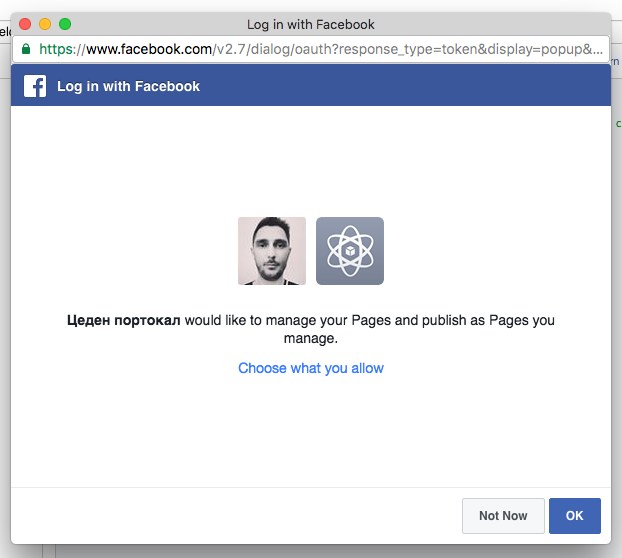Click the user profile photo thumbnail
This screenshot has width=622, height=558.
pos(272,251)
